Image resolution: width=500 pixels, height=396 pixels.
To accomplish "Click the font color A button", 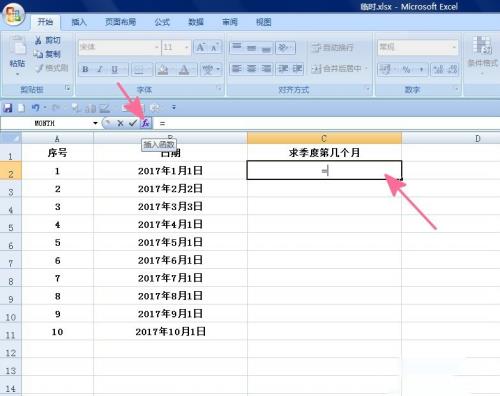I will tap(184, 69).
